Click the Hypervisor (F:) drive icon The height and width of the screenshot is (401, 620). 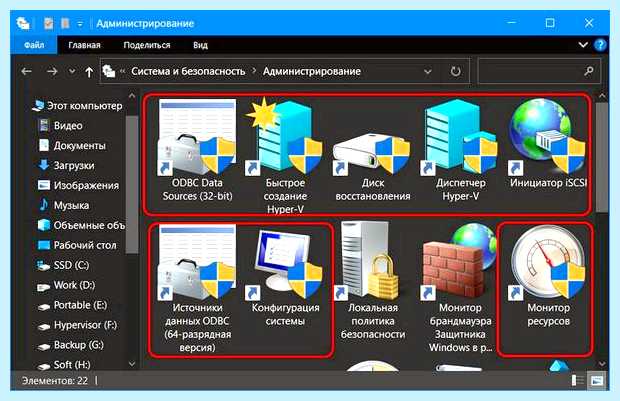point(43,326)
